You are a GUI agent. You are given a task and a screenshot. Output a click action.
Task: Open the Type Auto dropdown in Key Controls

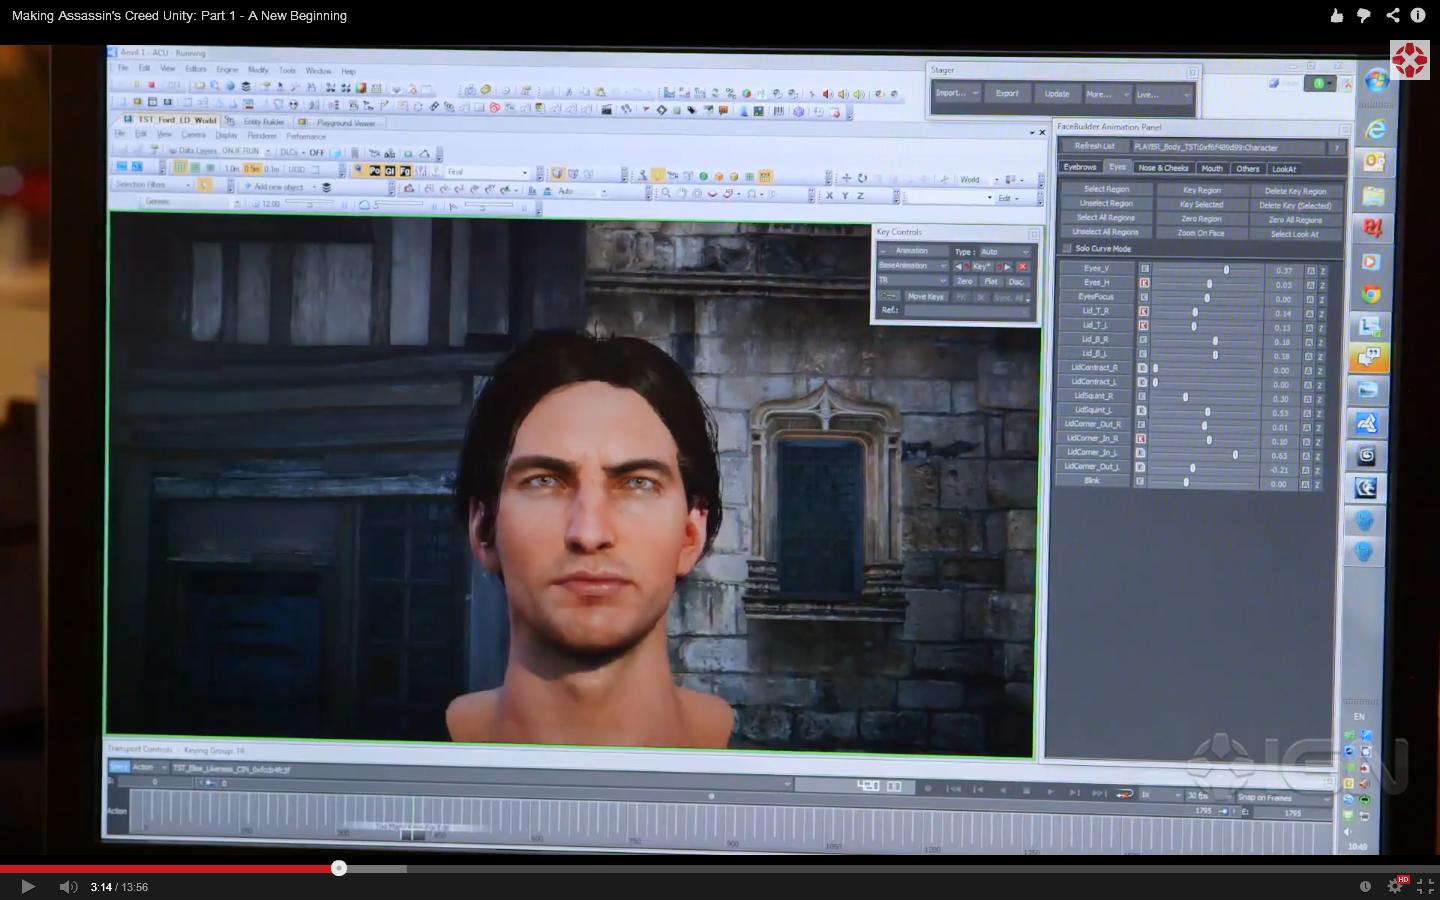pyautogui.click(x=1004, y=252)
